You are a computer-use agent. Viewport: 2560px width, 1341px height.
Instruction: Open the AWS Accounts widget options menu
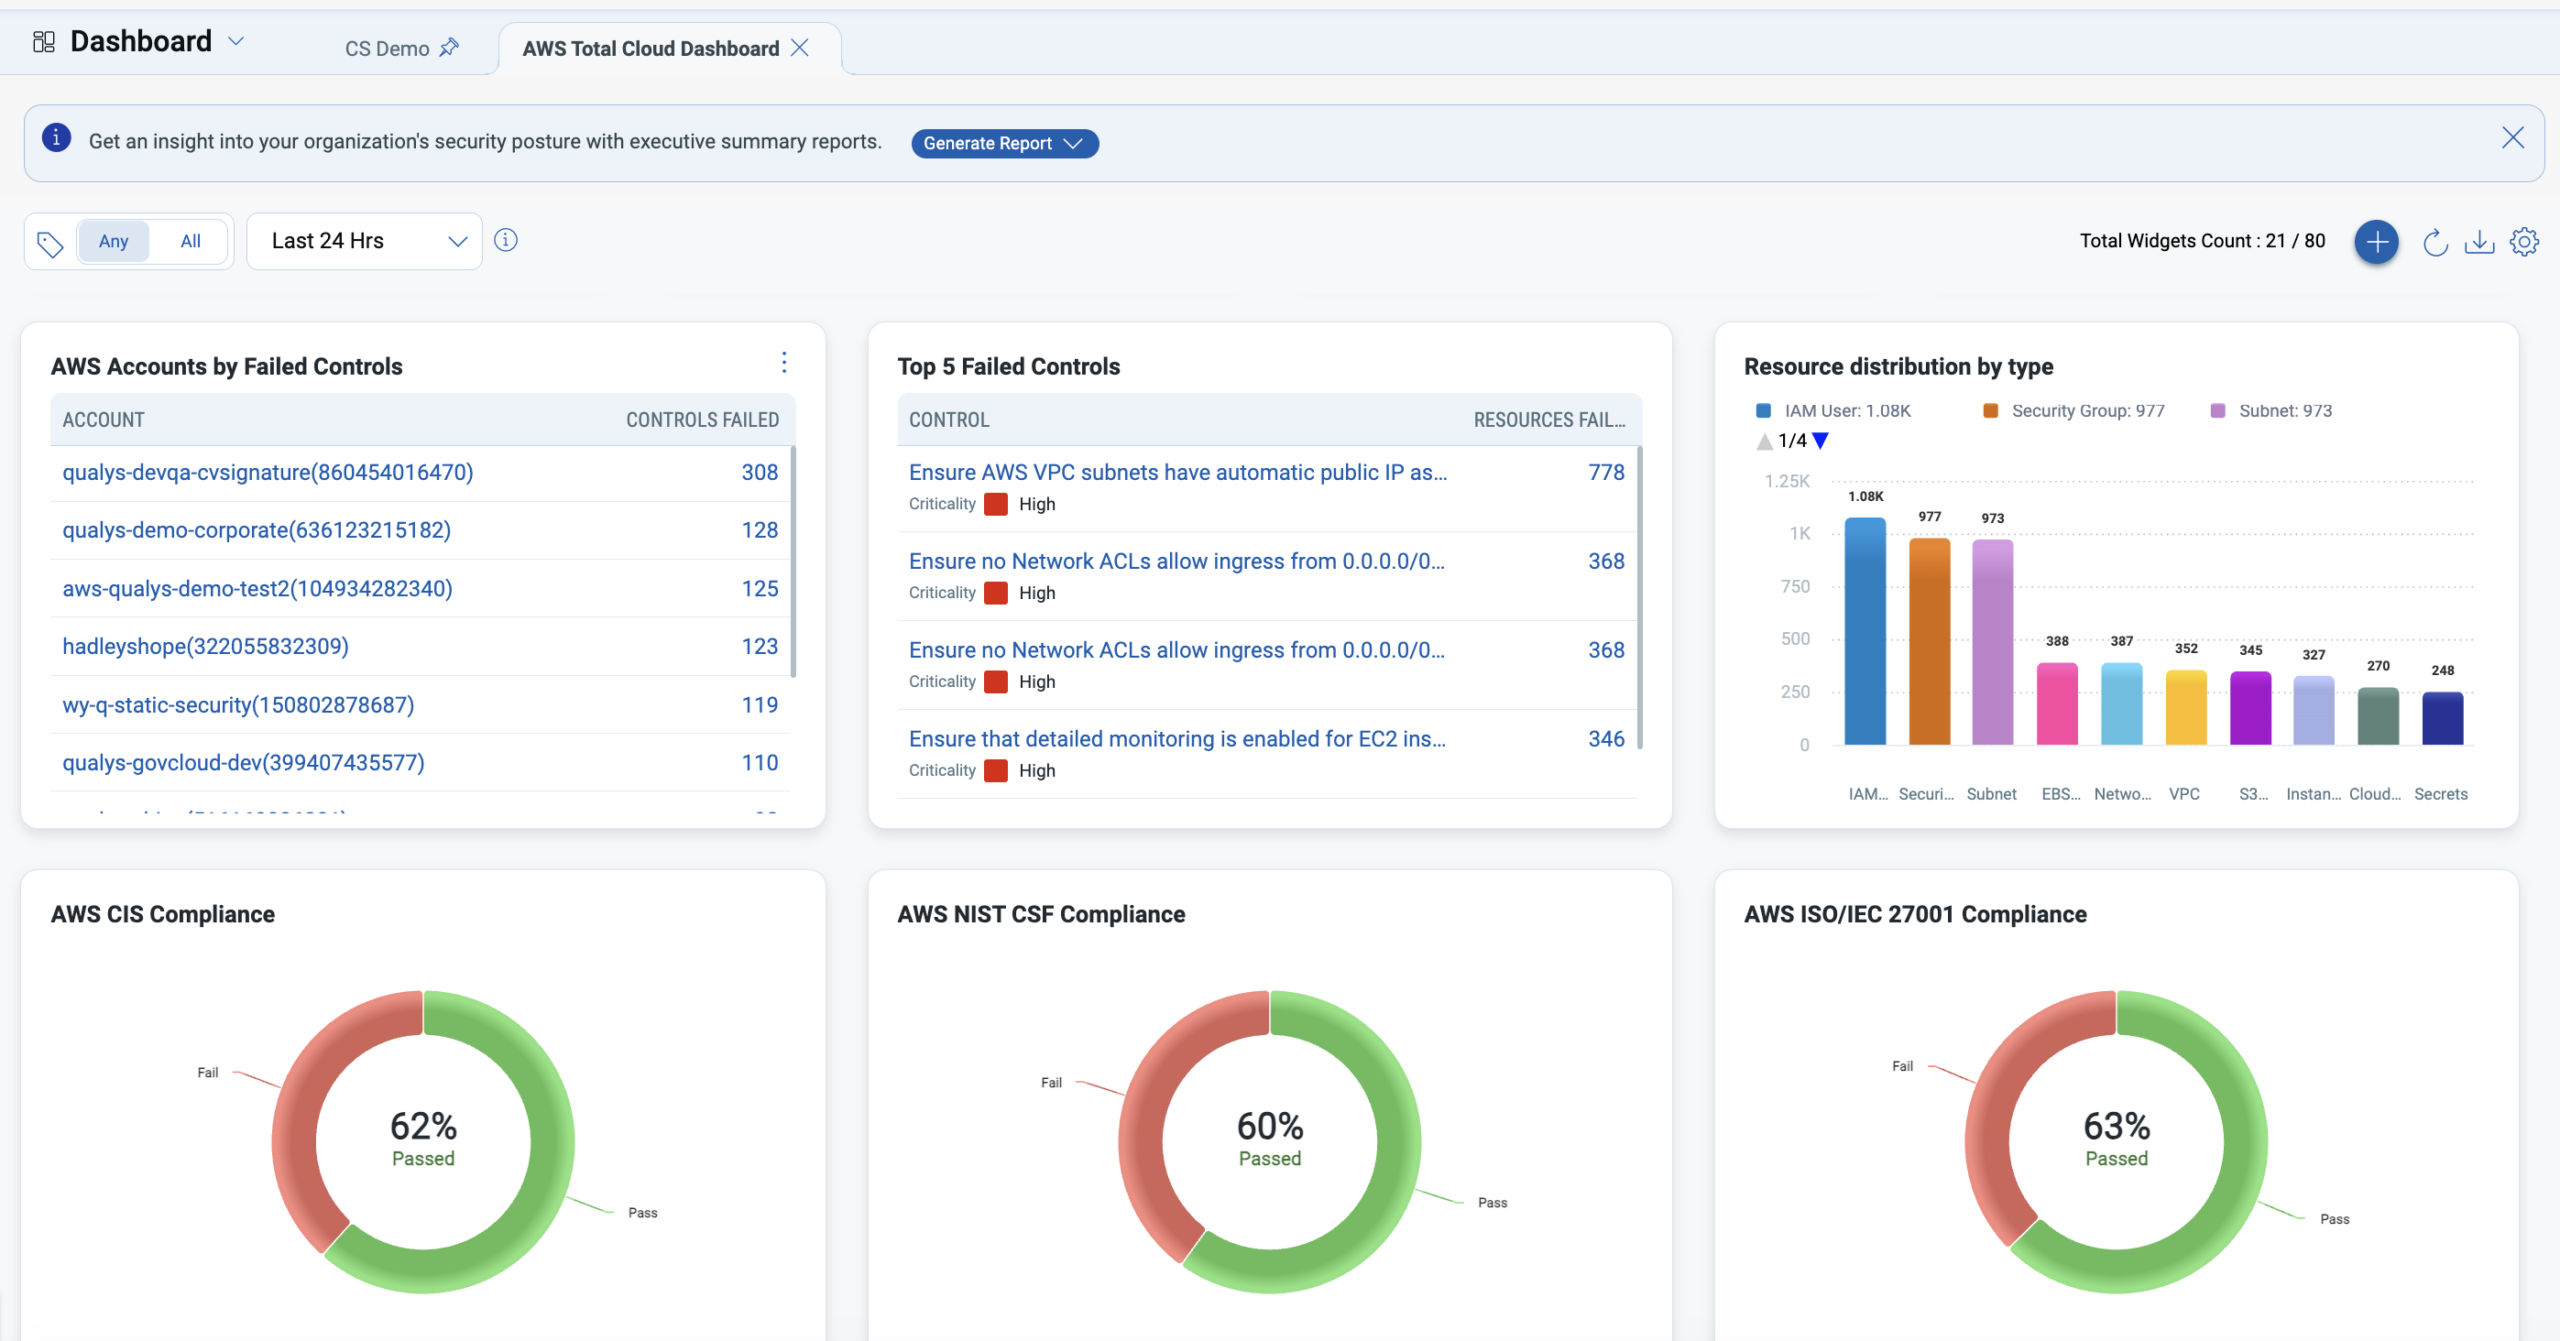tap(784, 363)
